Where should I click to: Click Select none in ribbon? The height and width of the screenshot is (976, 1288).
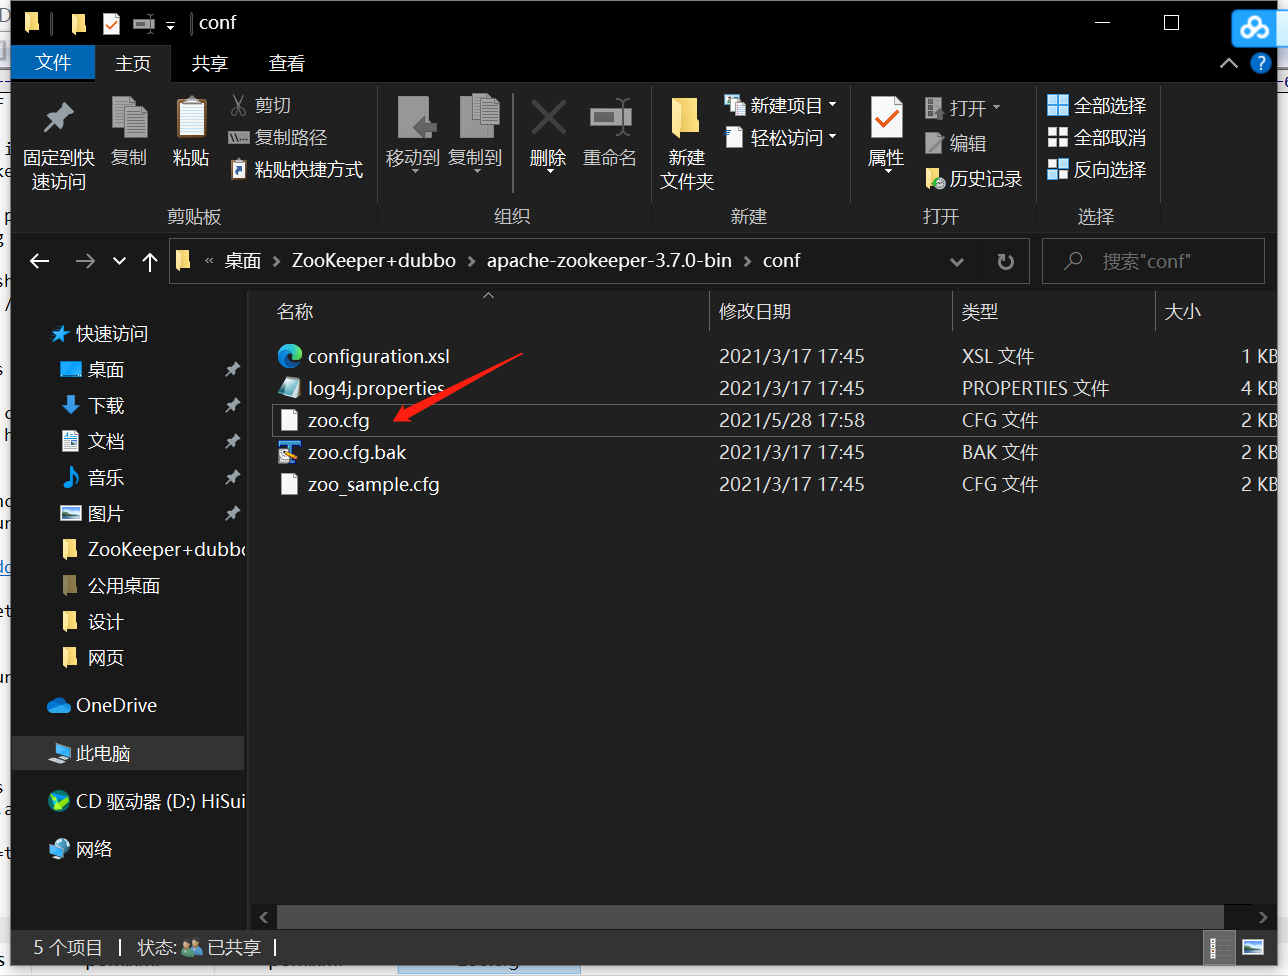click(x=1097, y=137)
